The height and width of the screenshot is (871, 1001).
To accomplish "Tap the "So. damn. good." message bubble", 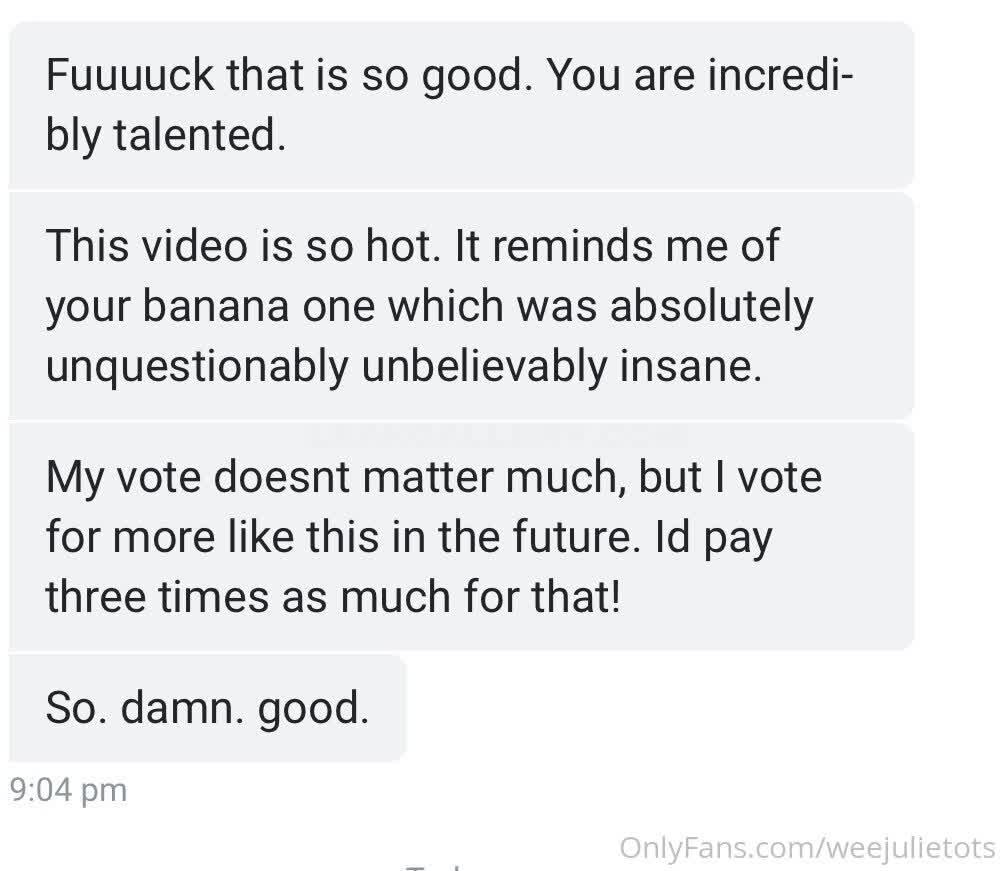I will tap(207, 708).
